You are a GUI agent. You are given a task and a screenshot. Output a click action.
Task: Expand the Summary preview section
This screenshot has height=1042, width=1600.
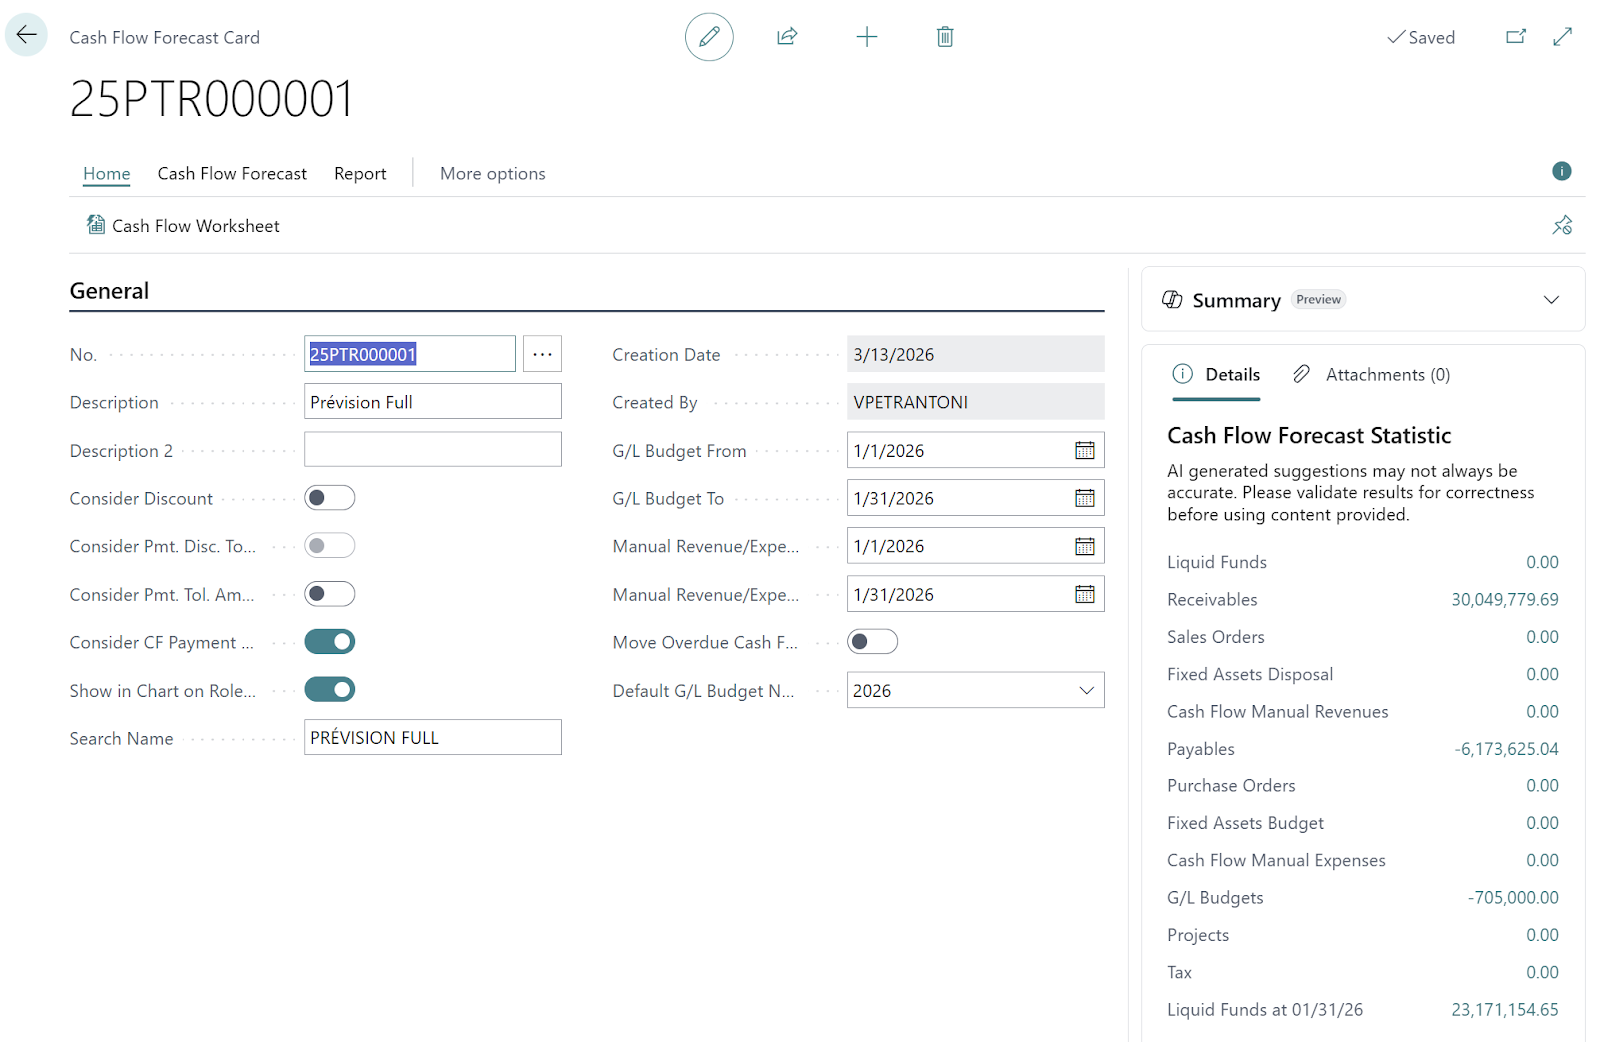pos(1551,300)
